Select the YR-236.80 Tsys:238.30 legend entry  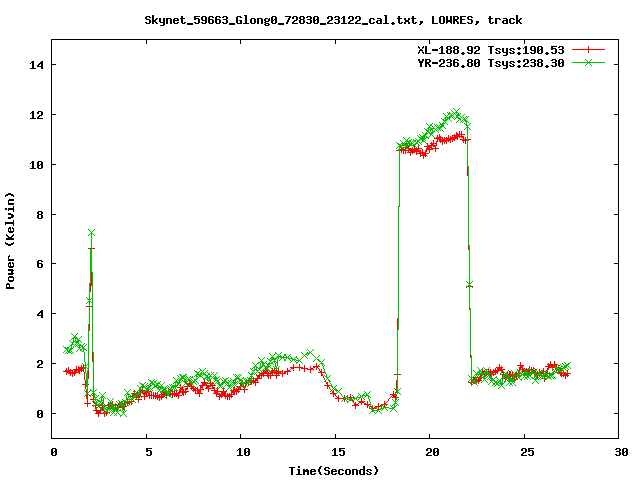(x=491, y=63)
